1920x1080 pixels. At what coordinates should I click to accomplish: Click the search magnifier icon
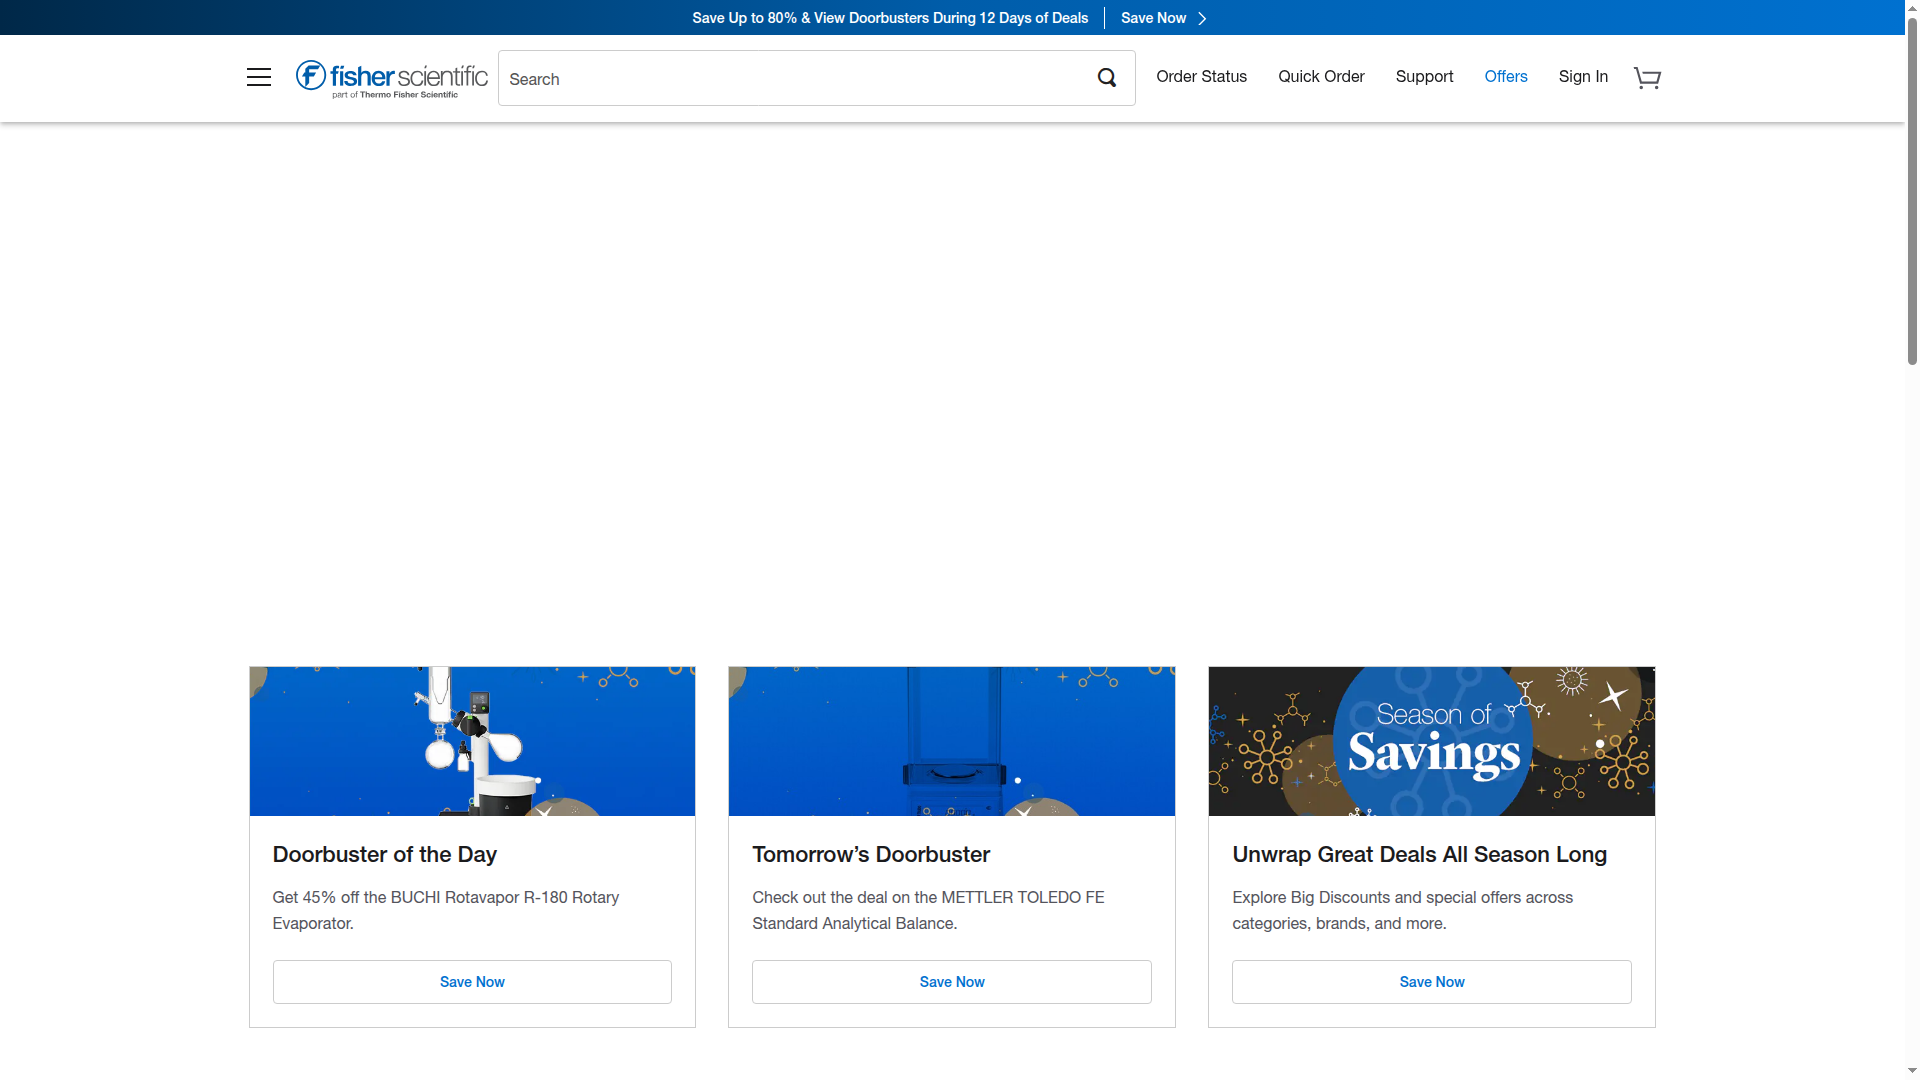(1106, 77)
